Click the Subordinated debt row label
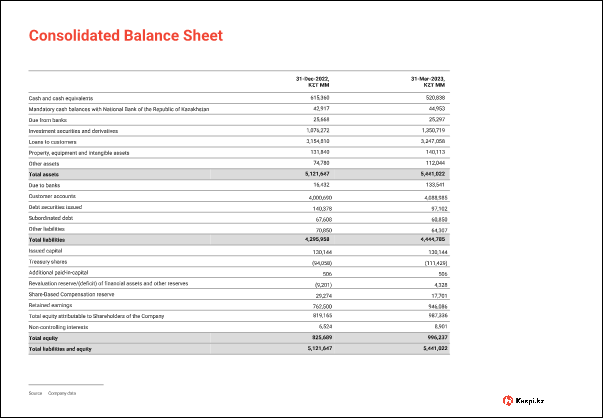The image size is (603, 418). pyautogui.click(x=52, y=218)
